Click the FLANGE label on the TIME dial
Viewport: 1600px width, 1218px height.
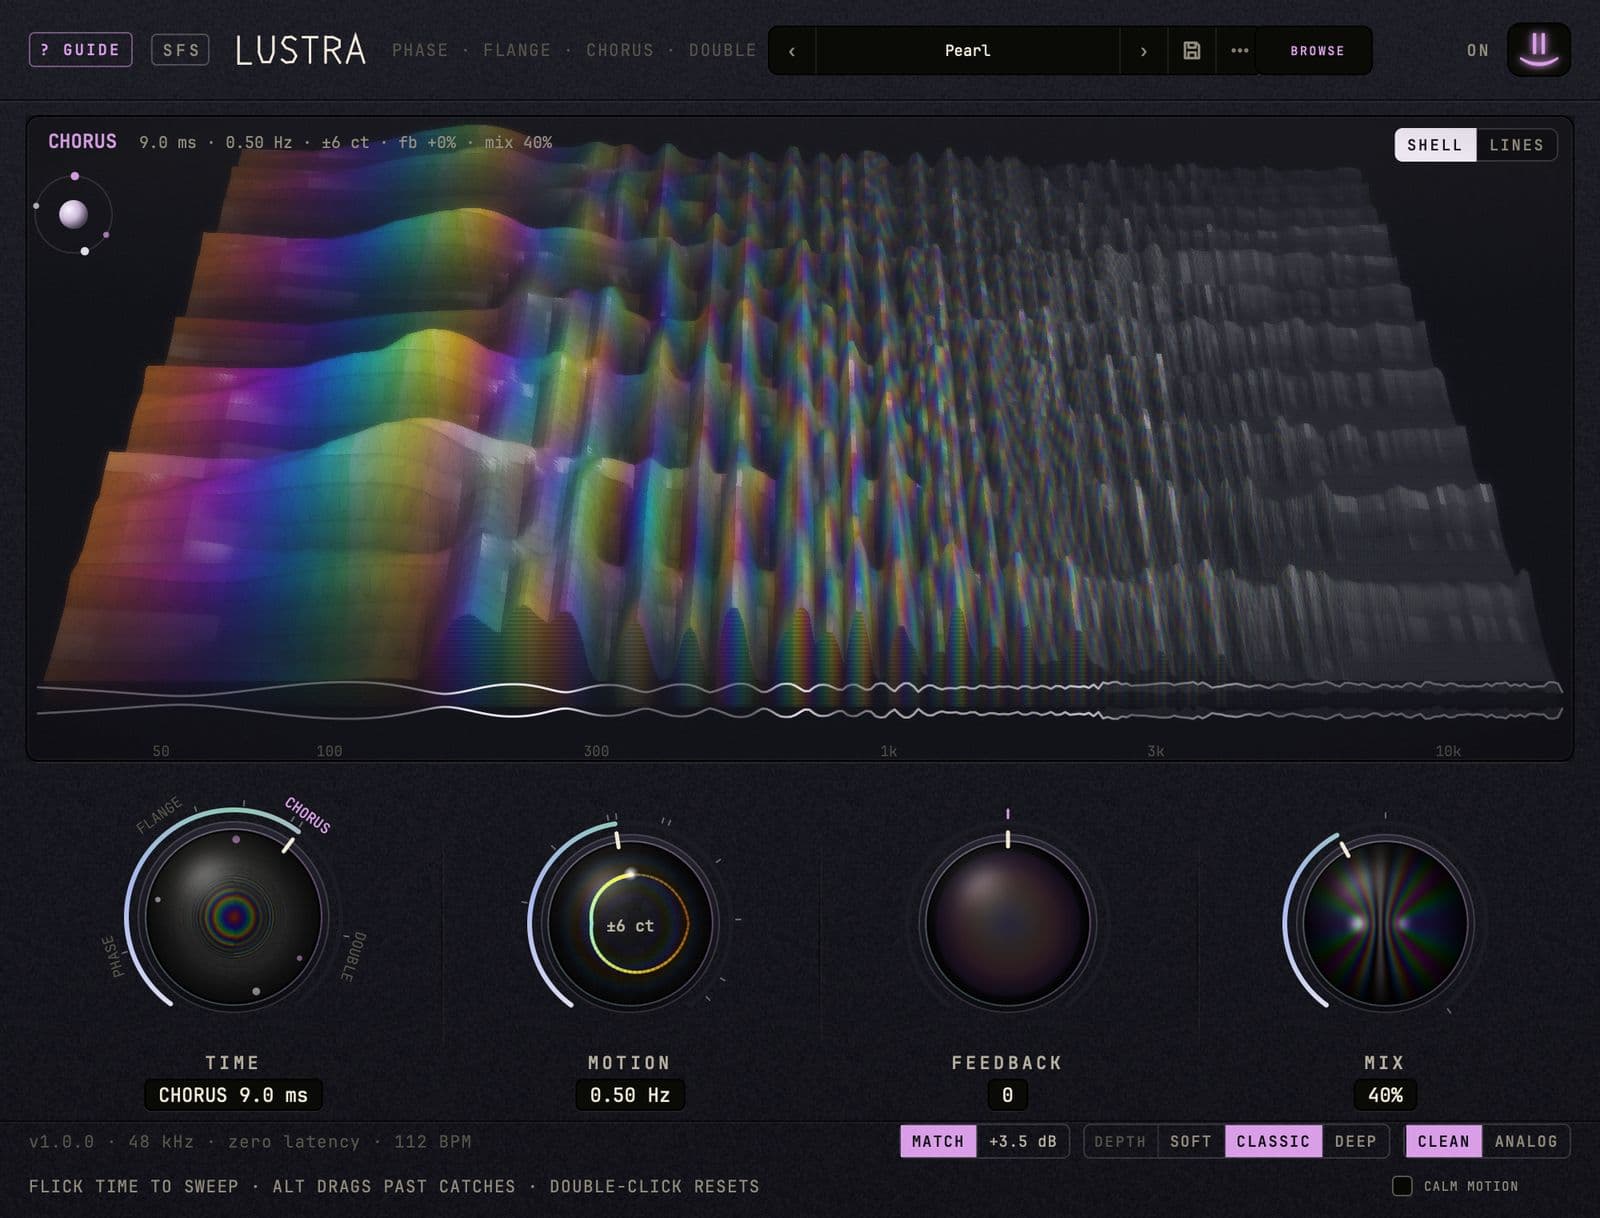click(159, 815)
